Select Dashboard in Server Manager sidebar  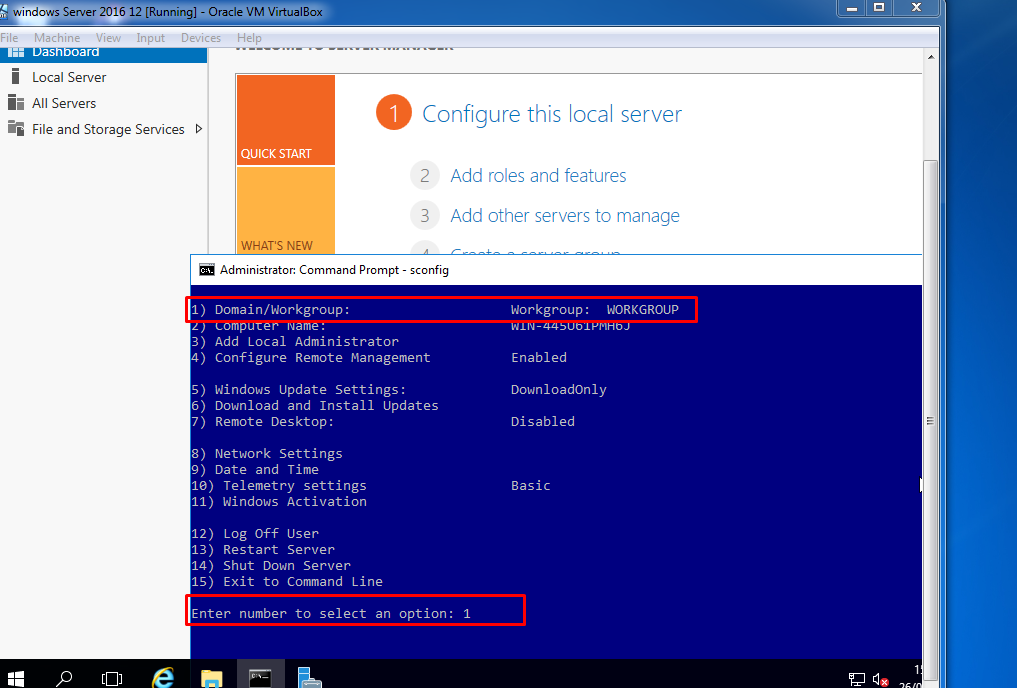(x=103, y=54)
